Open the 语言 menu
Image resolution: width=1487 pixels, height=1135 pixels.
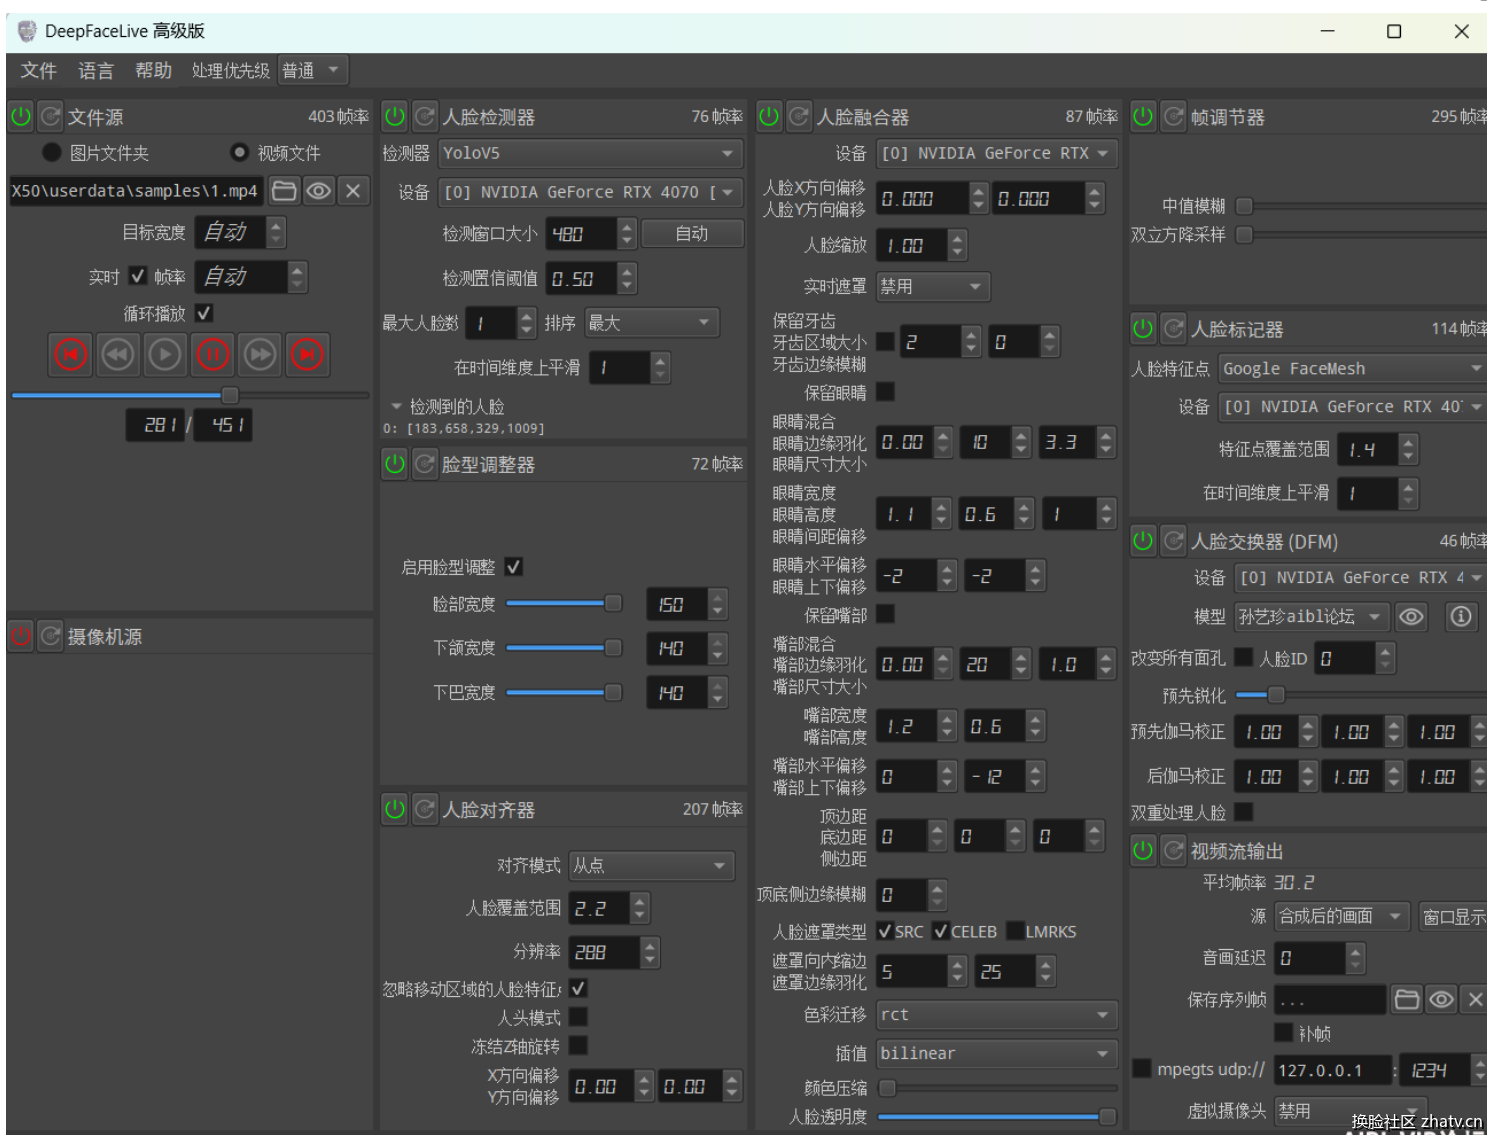click(x=96, y=71)
